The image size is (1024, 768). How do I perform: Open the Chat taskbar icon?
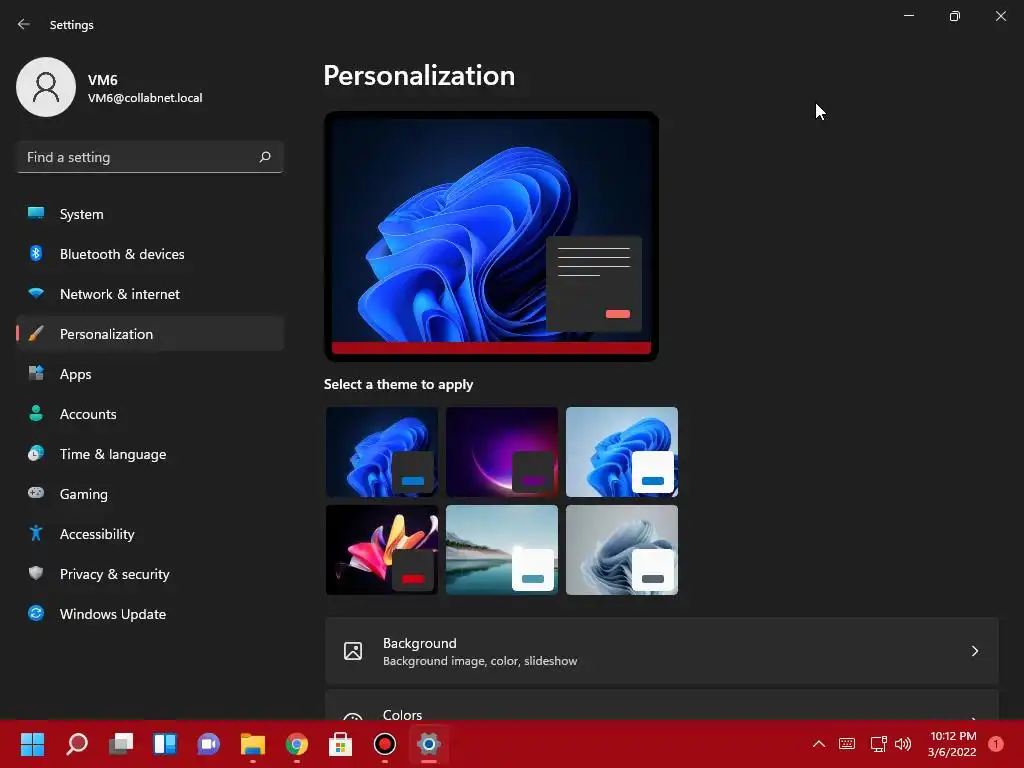pos(208,744)
